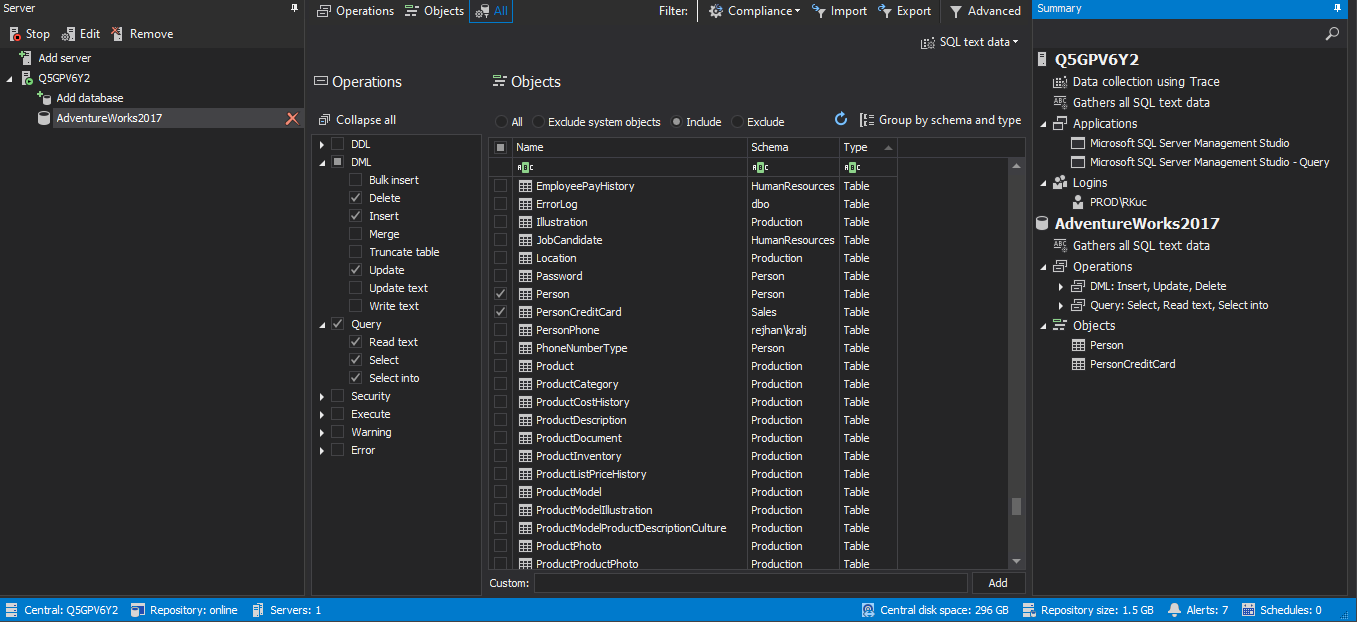The height and width of the screenshot is (622, 1357).
Task: Click the Import filter icon
Action: 819,11
